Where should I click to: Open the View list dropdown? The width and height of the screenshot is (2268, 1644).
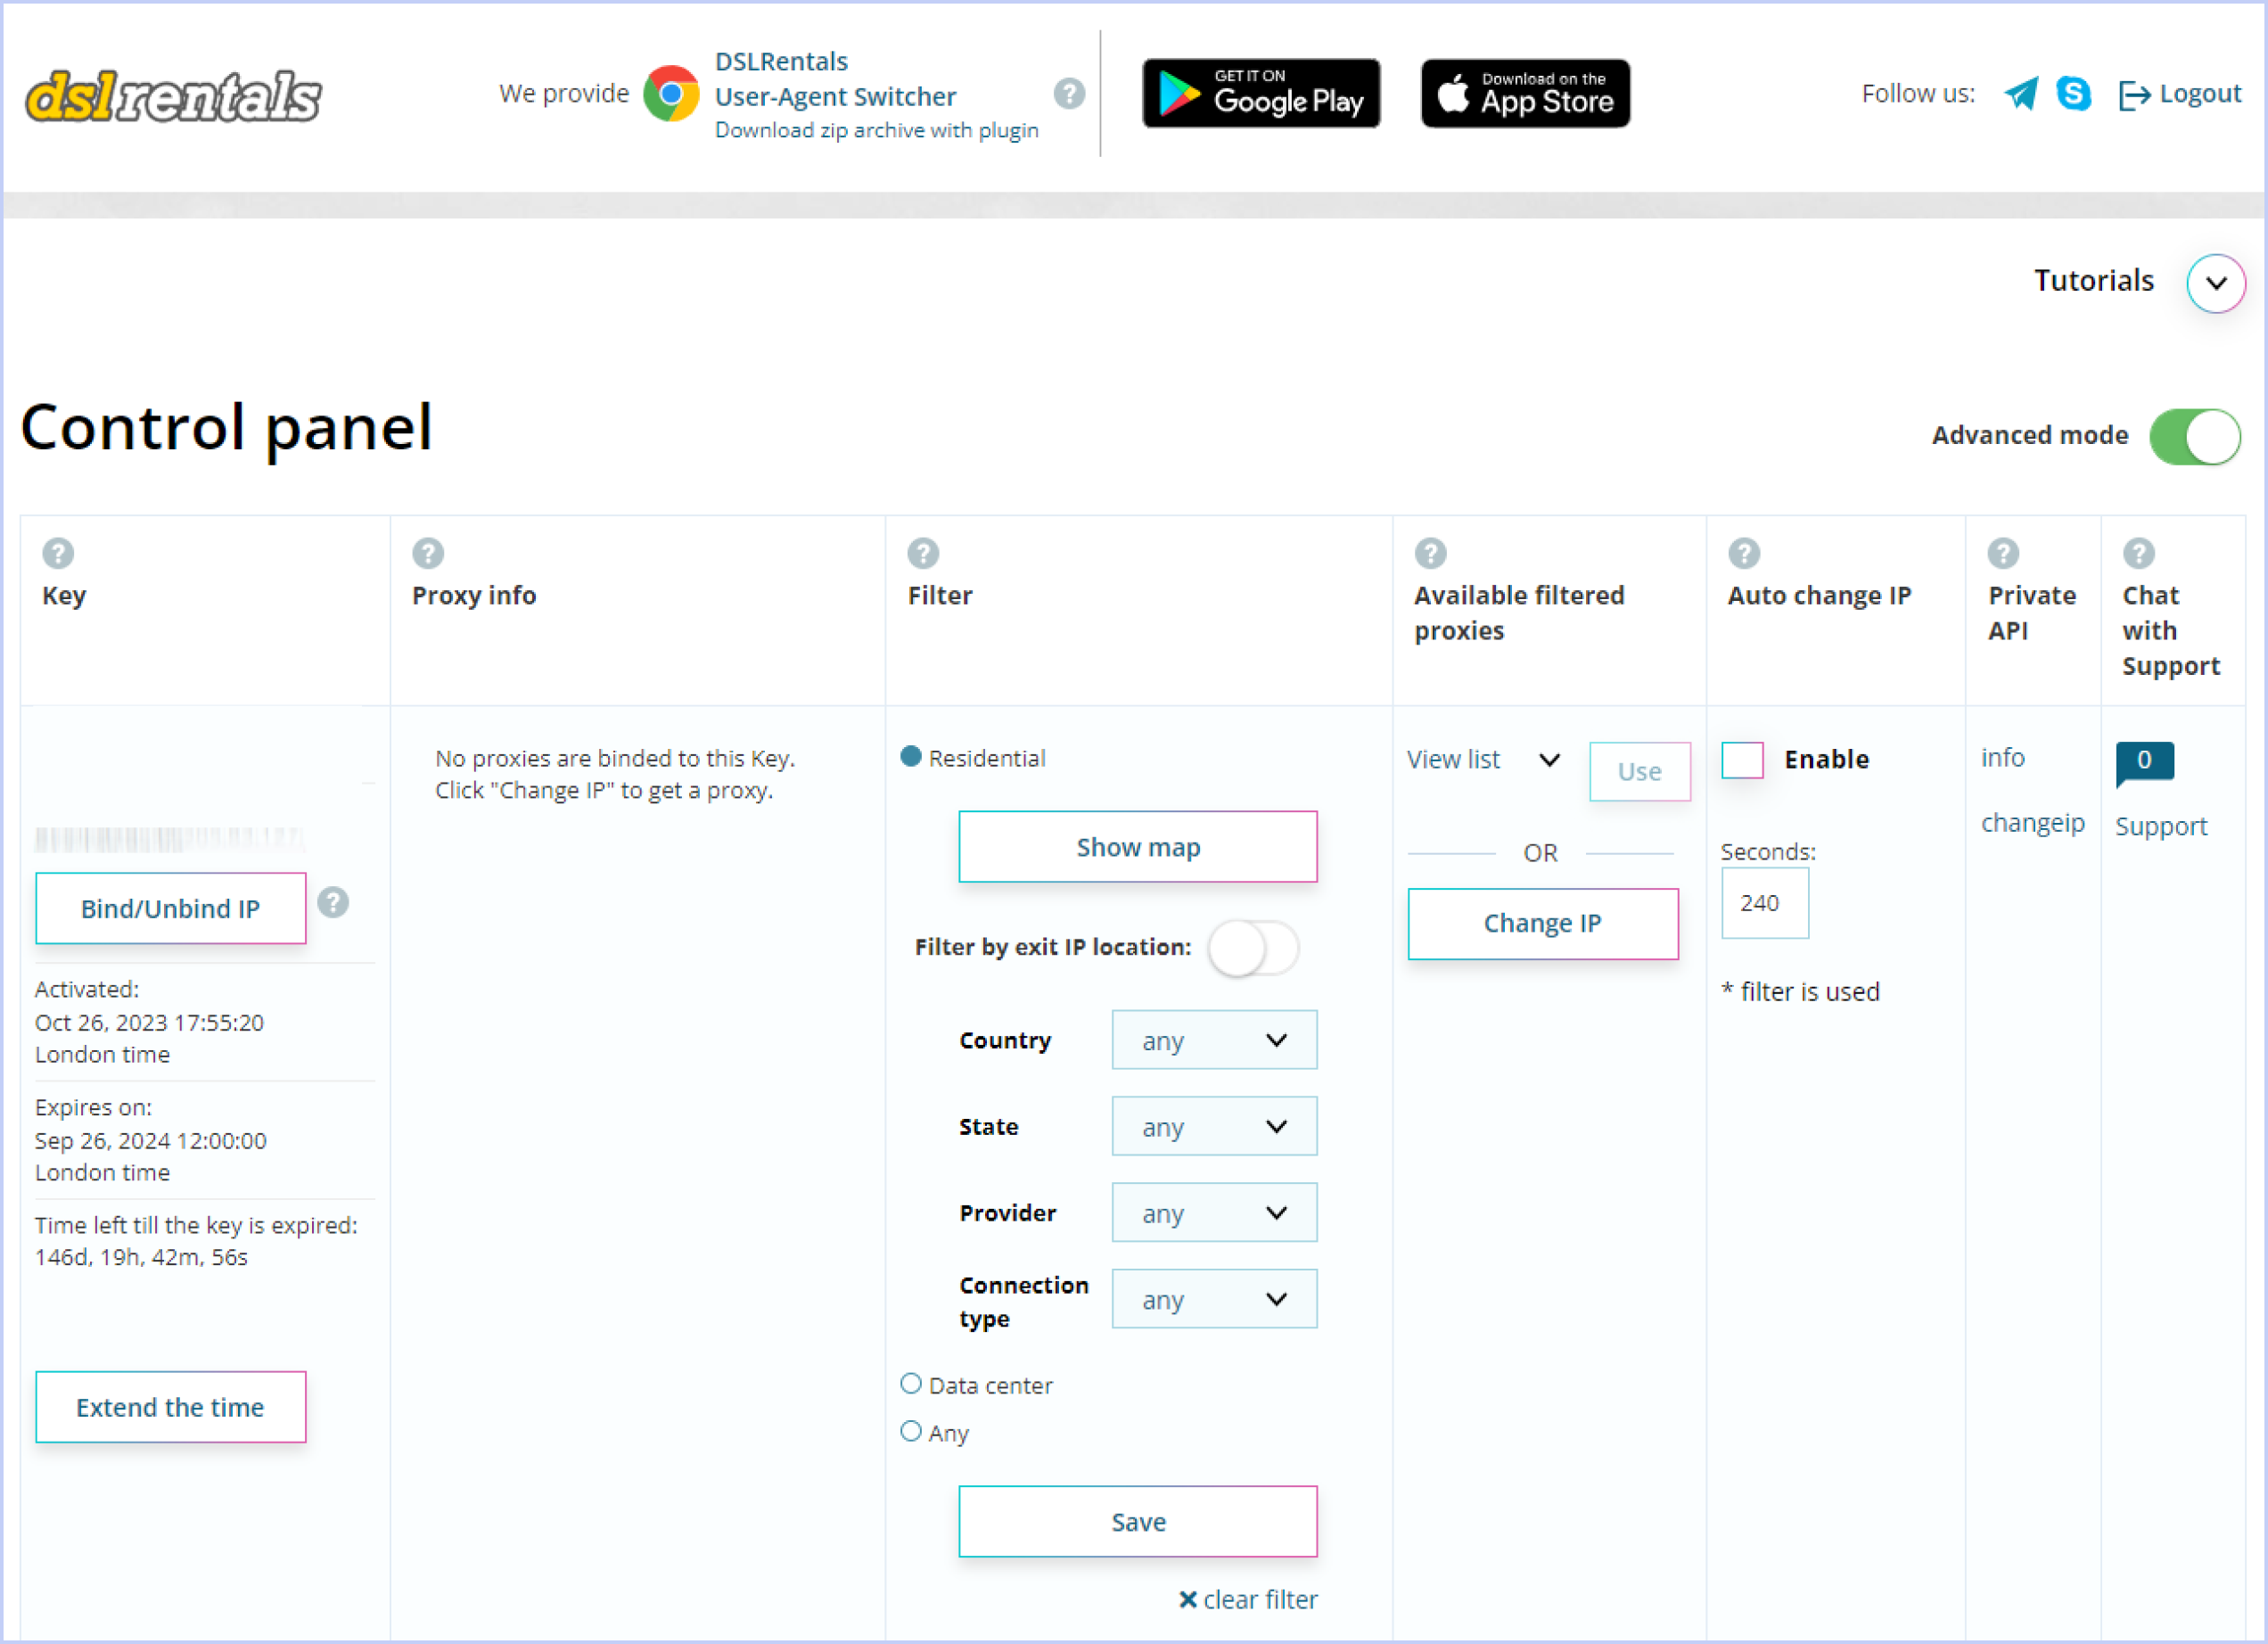click(x=1483, y=760)
